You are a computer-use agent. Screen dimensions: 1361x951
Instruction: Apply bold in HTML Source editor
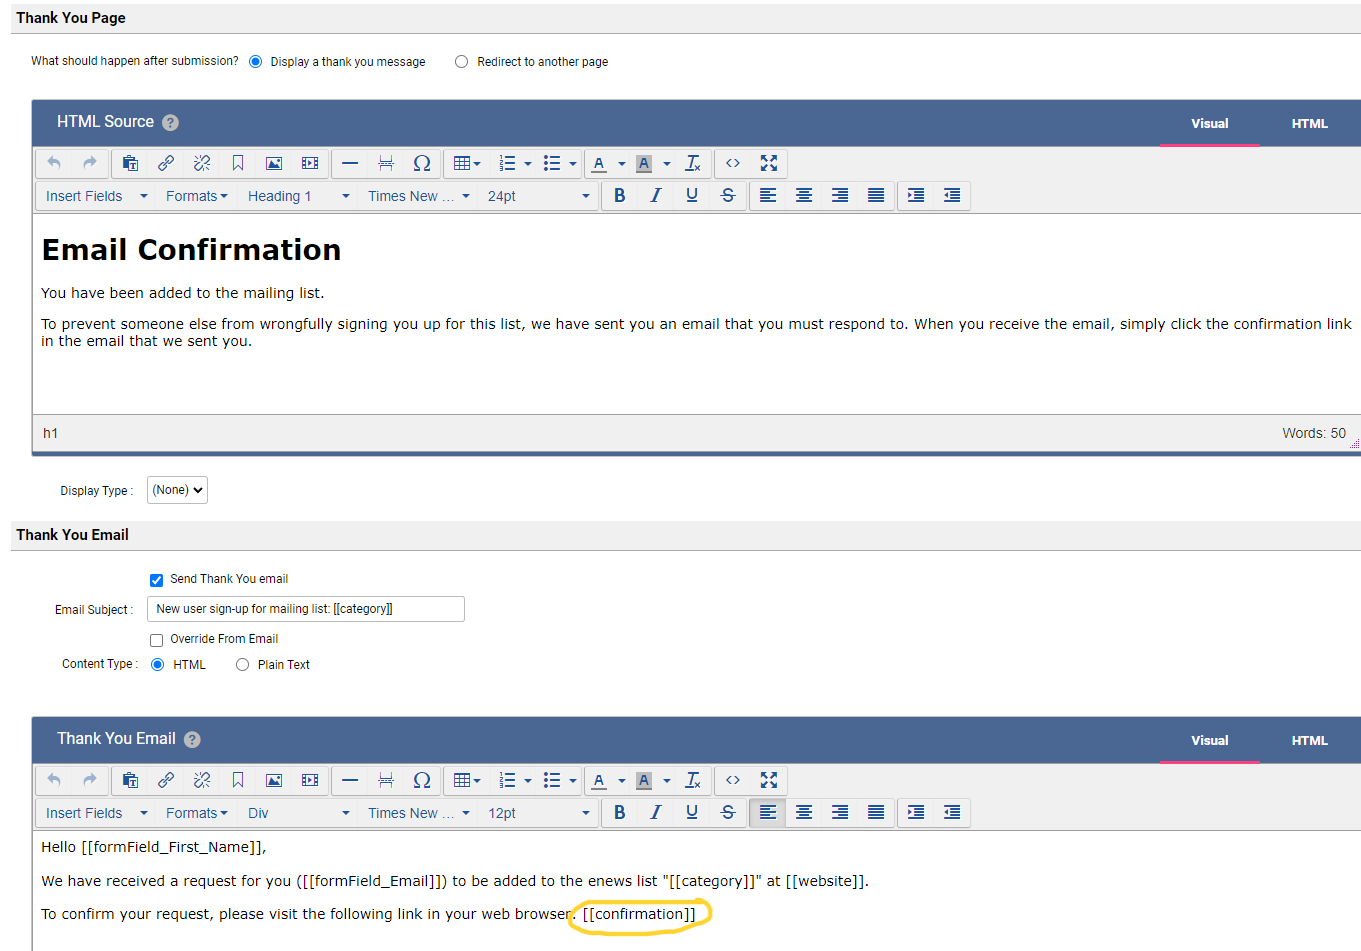(x=620, y=196)
